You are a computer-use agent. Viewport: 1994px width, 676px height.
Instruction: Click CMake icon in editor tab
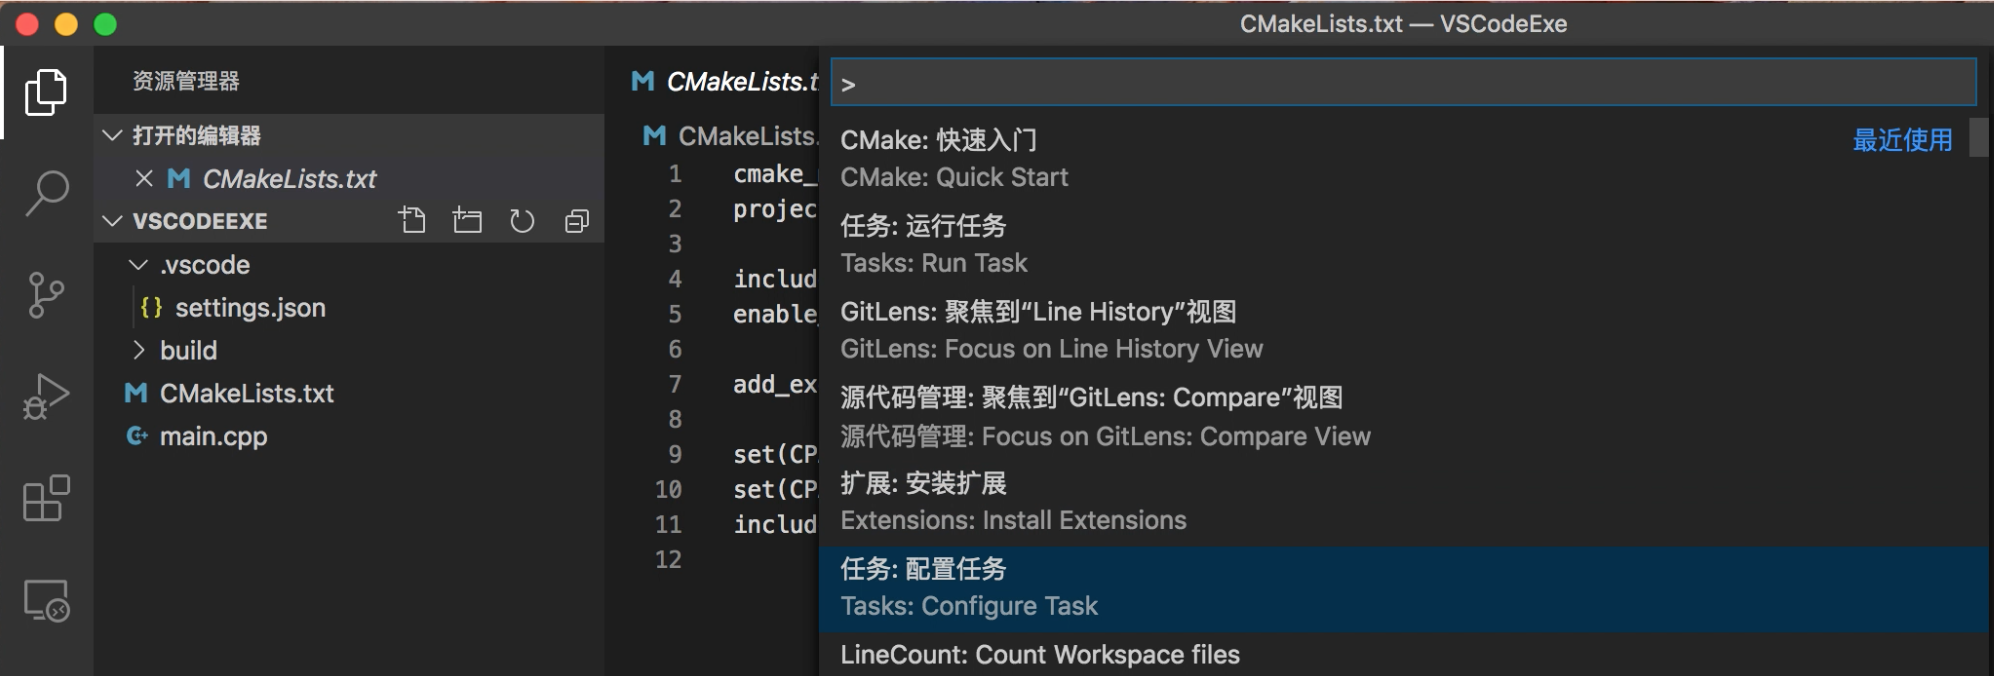click(643, 81)
